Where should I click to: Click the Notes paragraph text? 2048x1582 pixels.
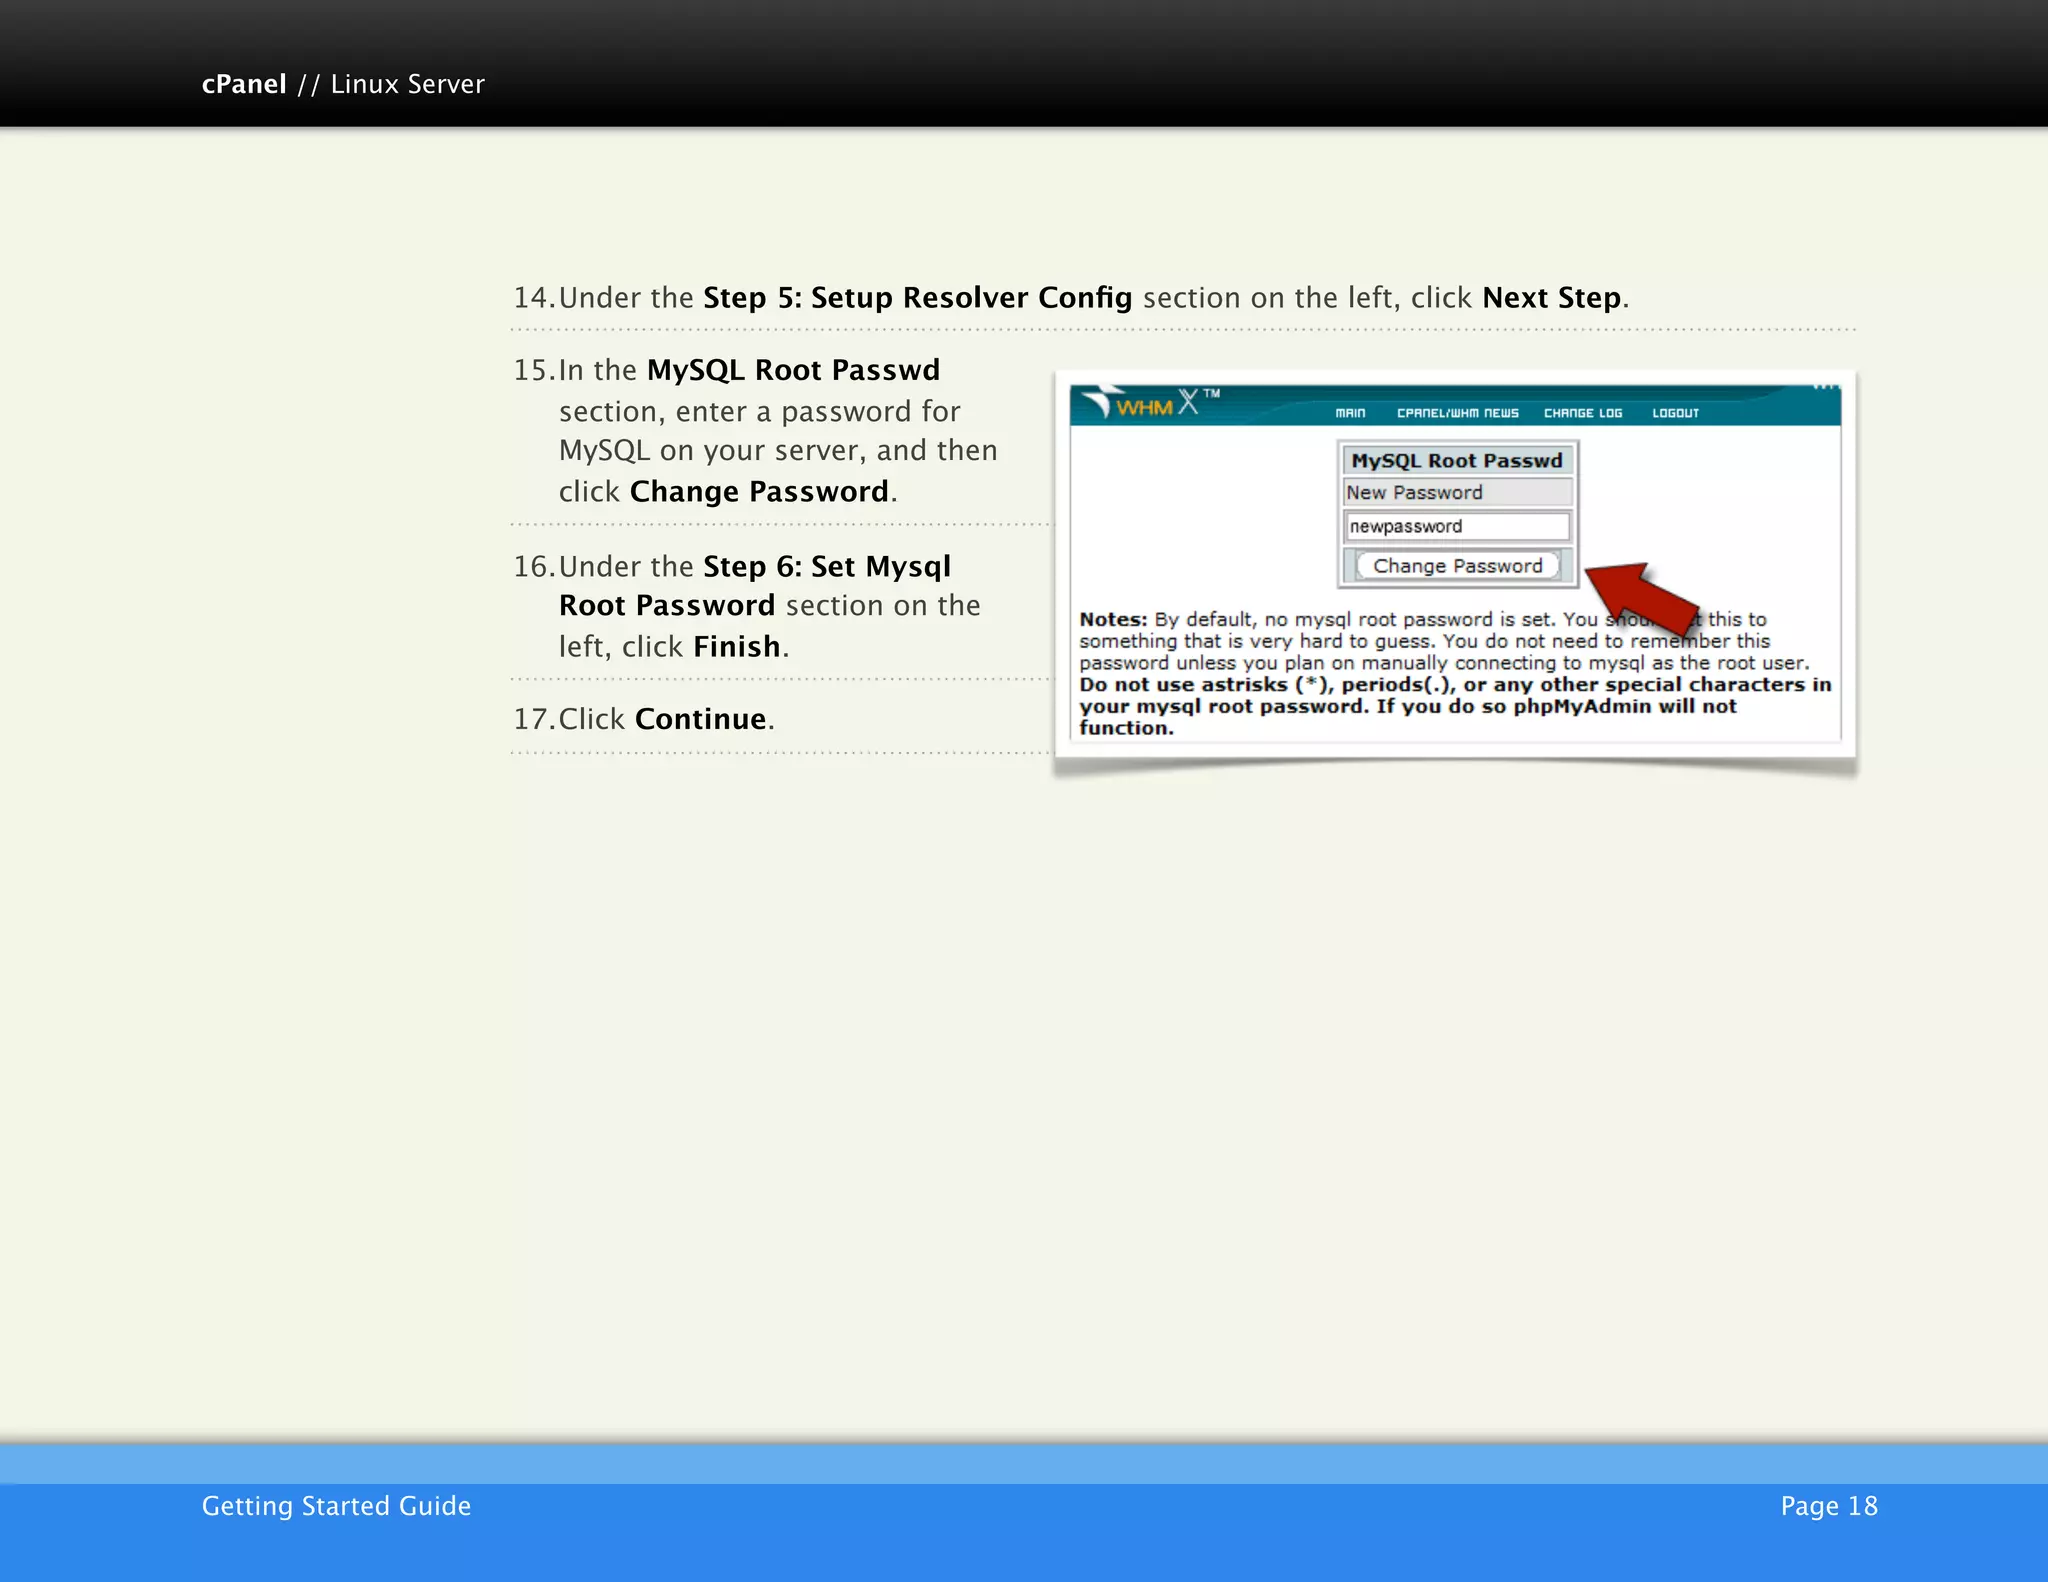(1455, 673)
